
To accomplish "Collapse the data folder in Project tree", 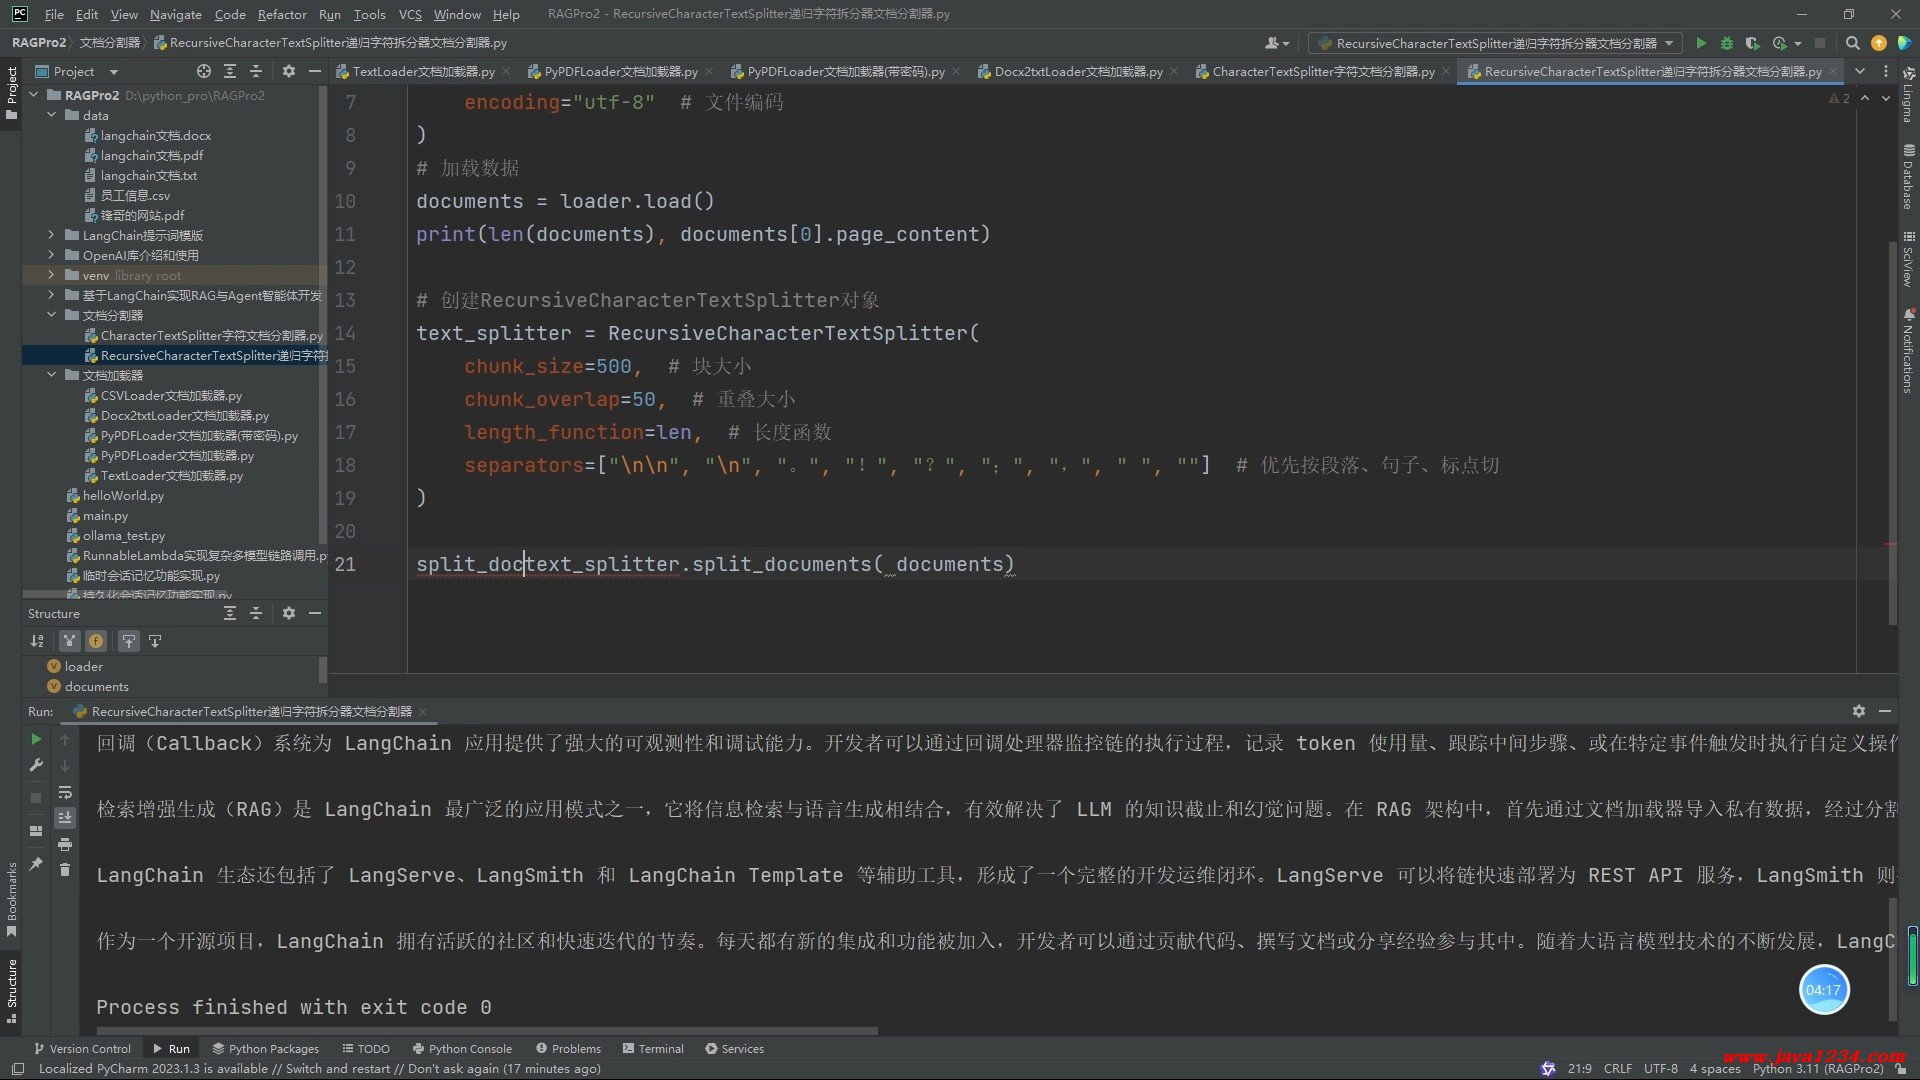I will coord(51,115).
